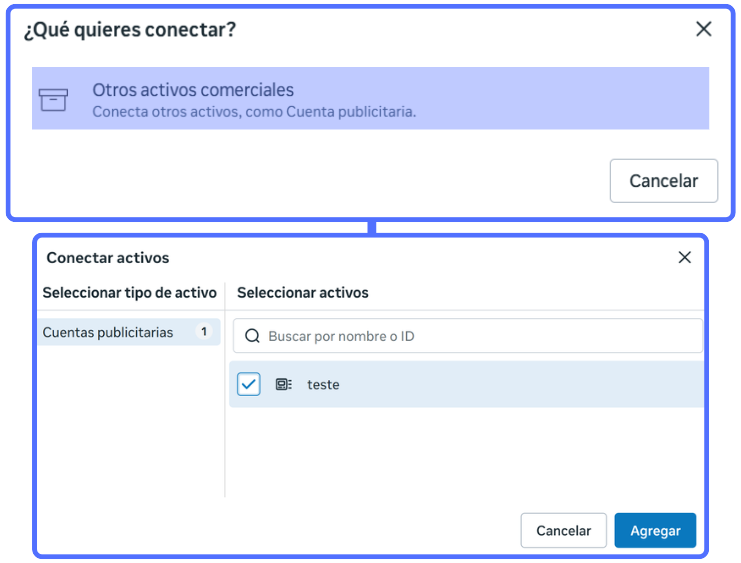Click the "Conecta otros activos" description text
The image size is (741, 563).
pos(254,112)
